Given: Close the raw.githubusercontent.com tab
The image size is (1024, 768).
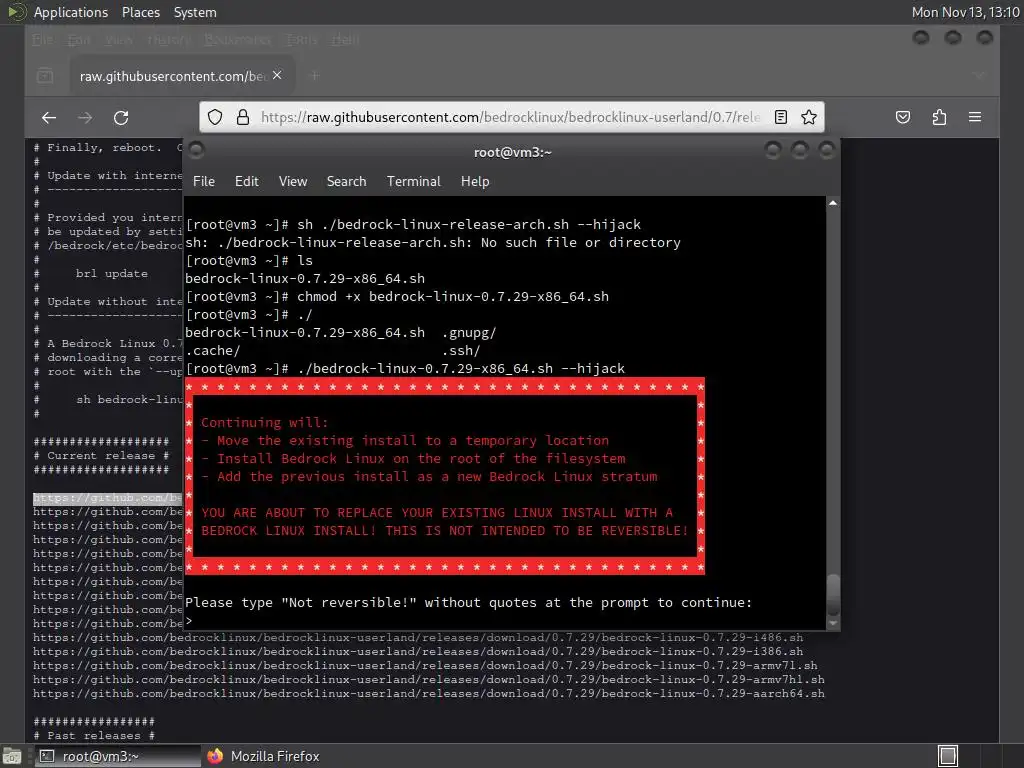Looking at the screenshot, I should coord(277,76).
